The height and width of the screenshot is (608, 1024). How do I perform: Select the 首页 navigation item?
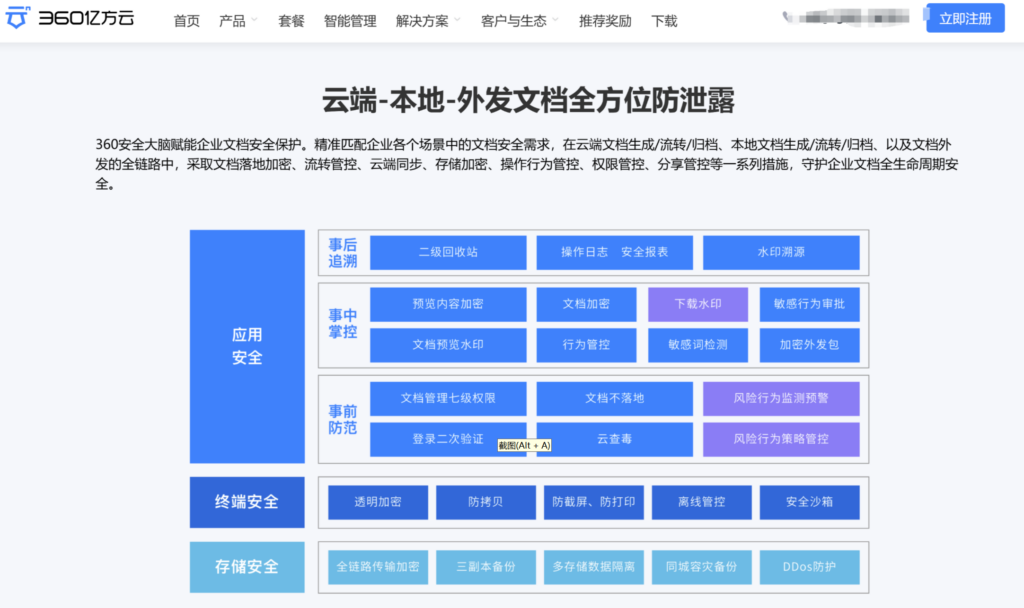click(186, 19)
